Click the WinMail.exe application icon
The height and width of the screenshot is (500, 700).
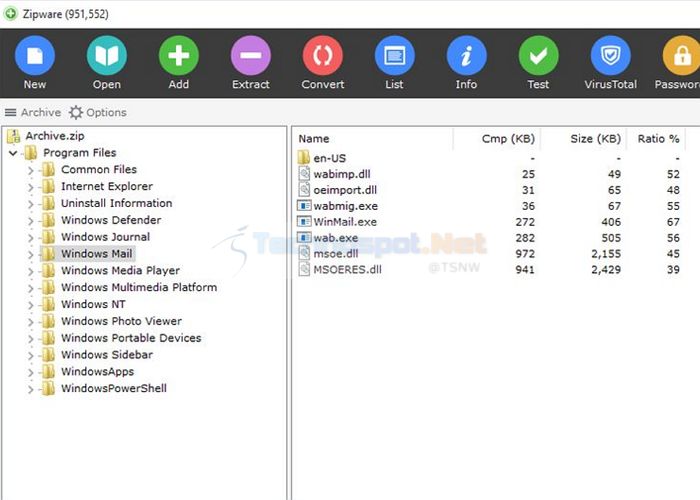coord(304,221)
